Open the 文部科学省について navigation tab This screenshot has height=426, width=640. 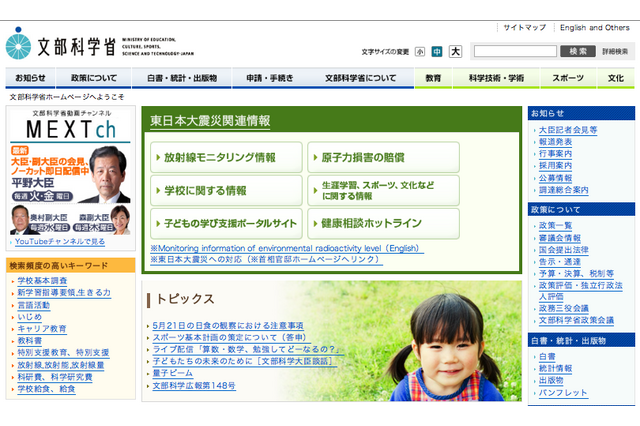[360, 78]
